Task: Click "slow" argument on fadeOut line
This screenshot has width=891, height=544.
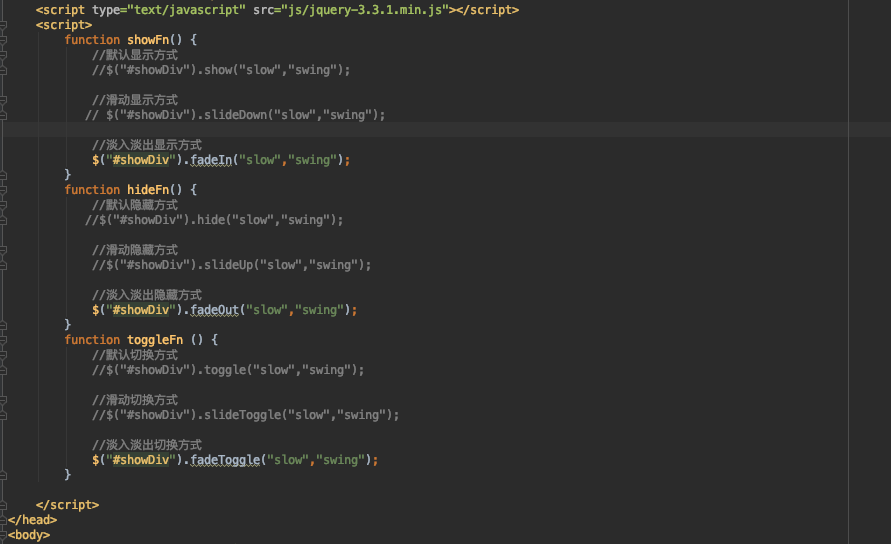Action: pos(267,310)
